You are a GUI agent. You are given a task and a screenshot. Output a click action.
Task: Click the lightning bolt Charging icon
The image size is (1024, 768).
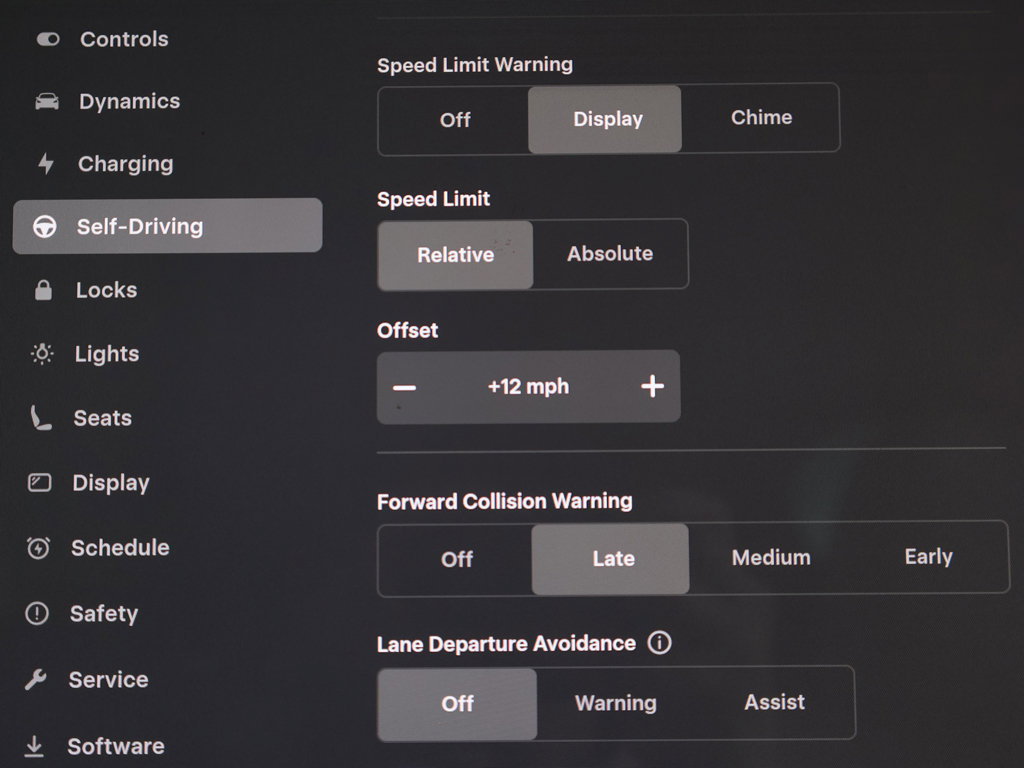(46, 163)
